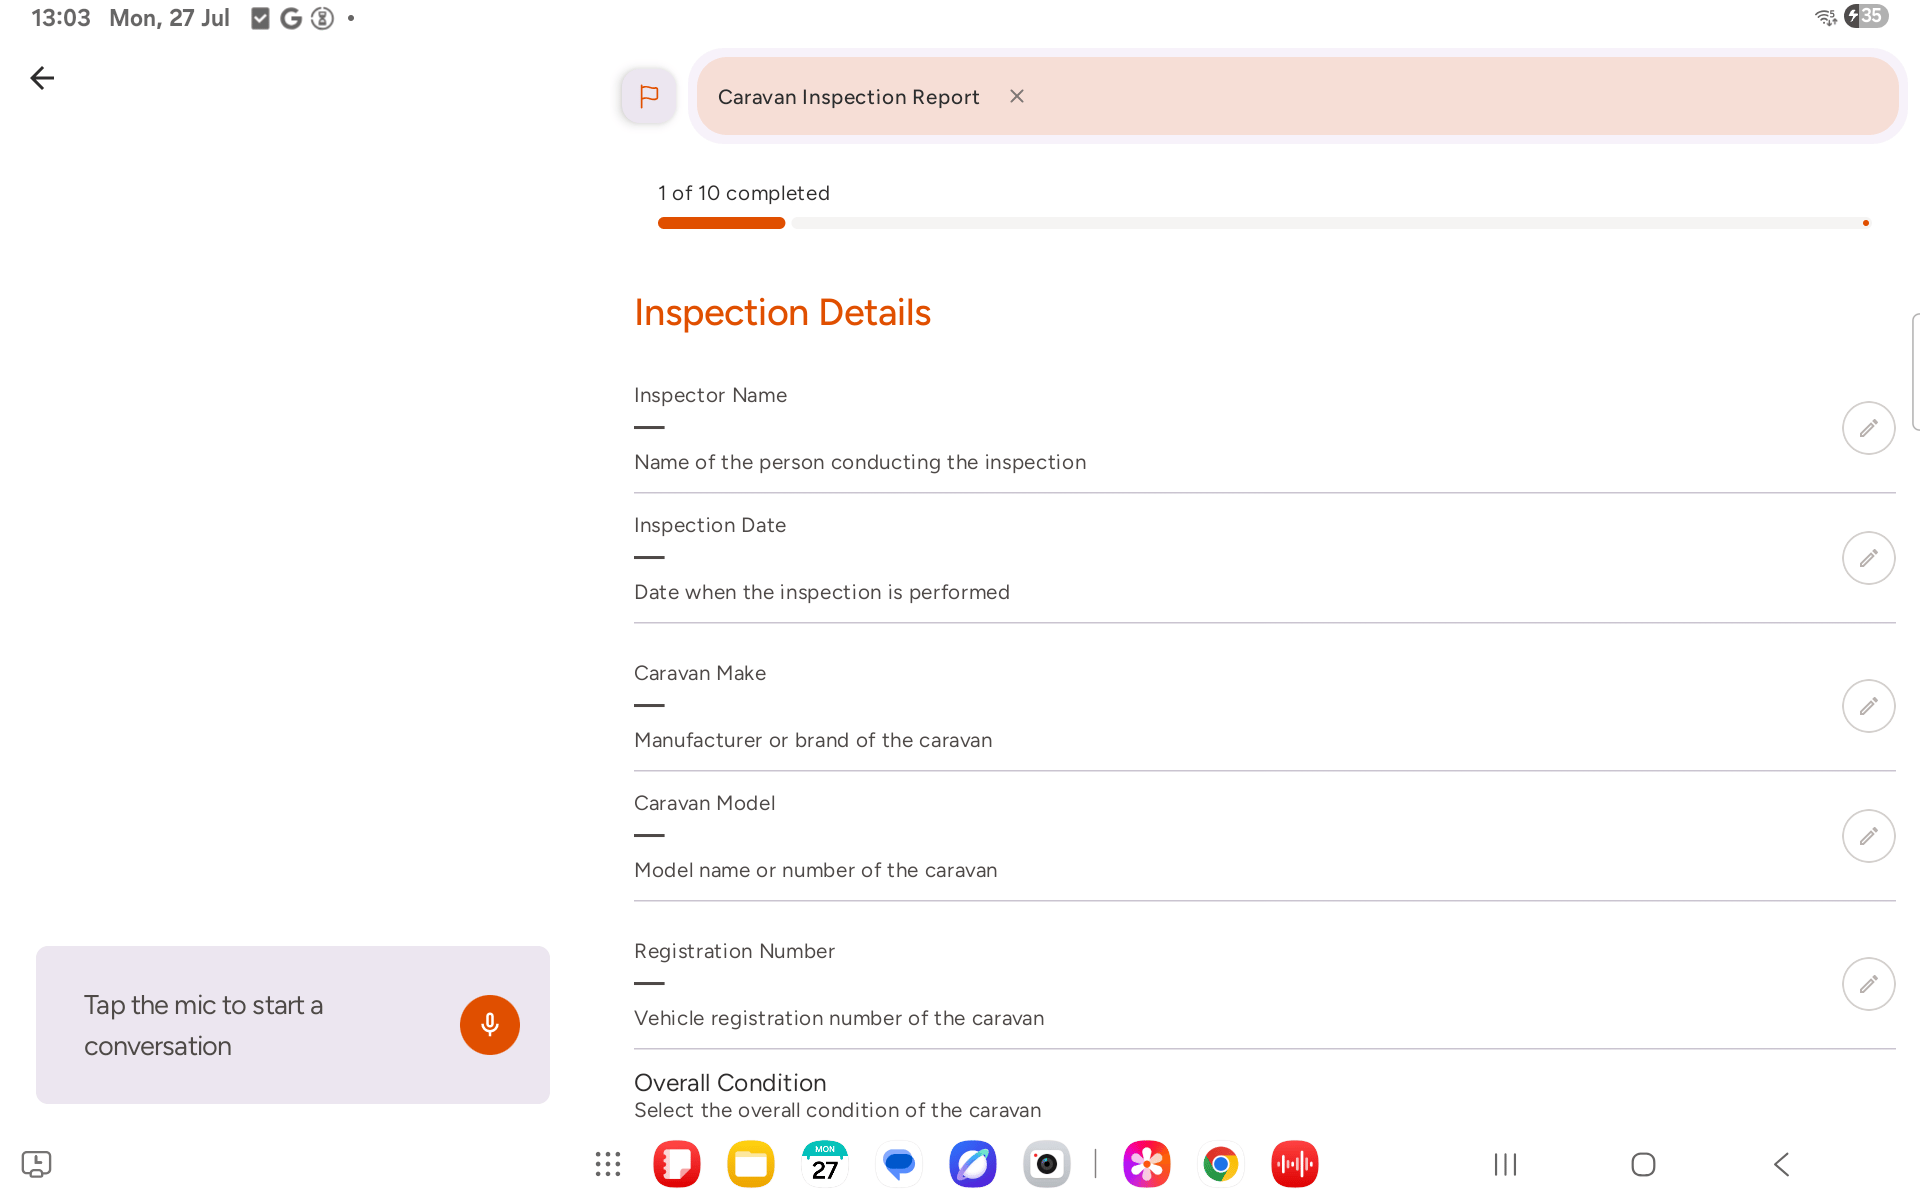
Task: Open the screenshot toolbar icon
Action: point(36,1164)
